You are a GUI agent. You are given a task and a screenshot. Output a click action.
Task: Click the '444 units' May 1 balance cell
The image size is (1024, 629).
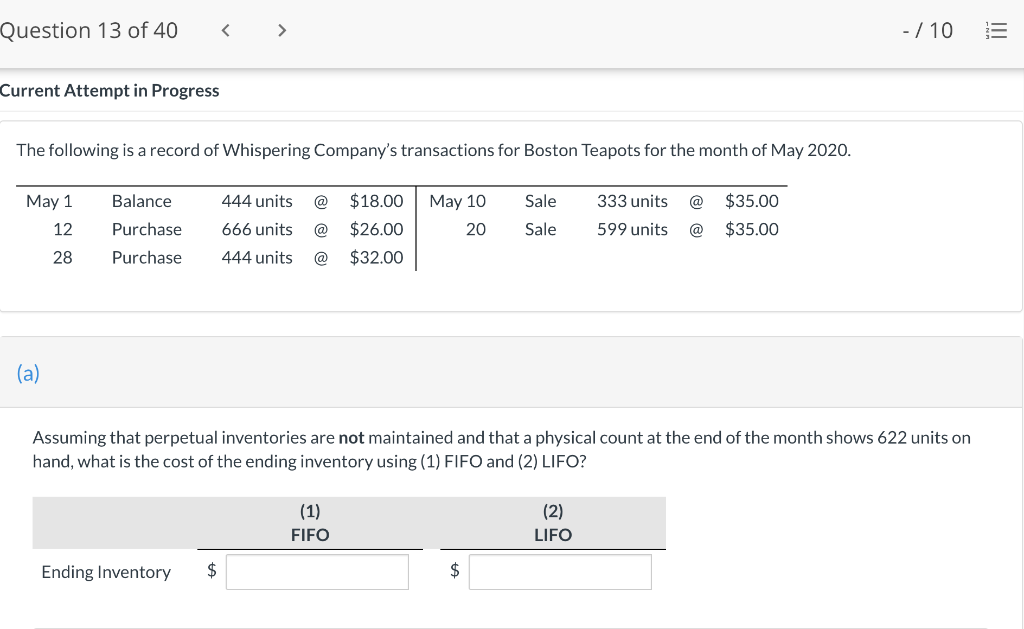click(x=257, y=201)
